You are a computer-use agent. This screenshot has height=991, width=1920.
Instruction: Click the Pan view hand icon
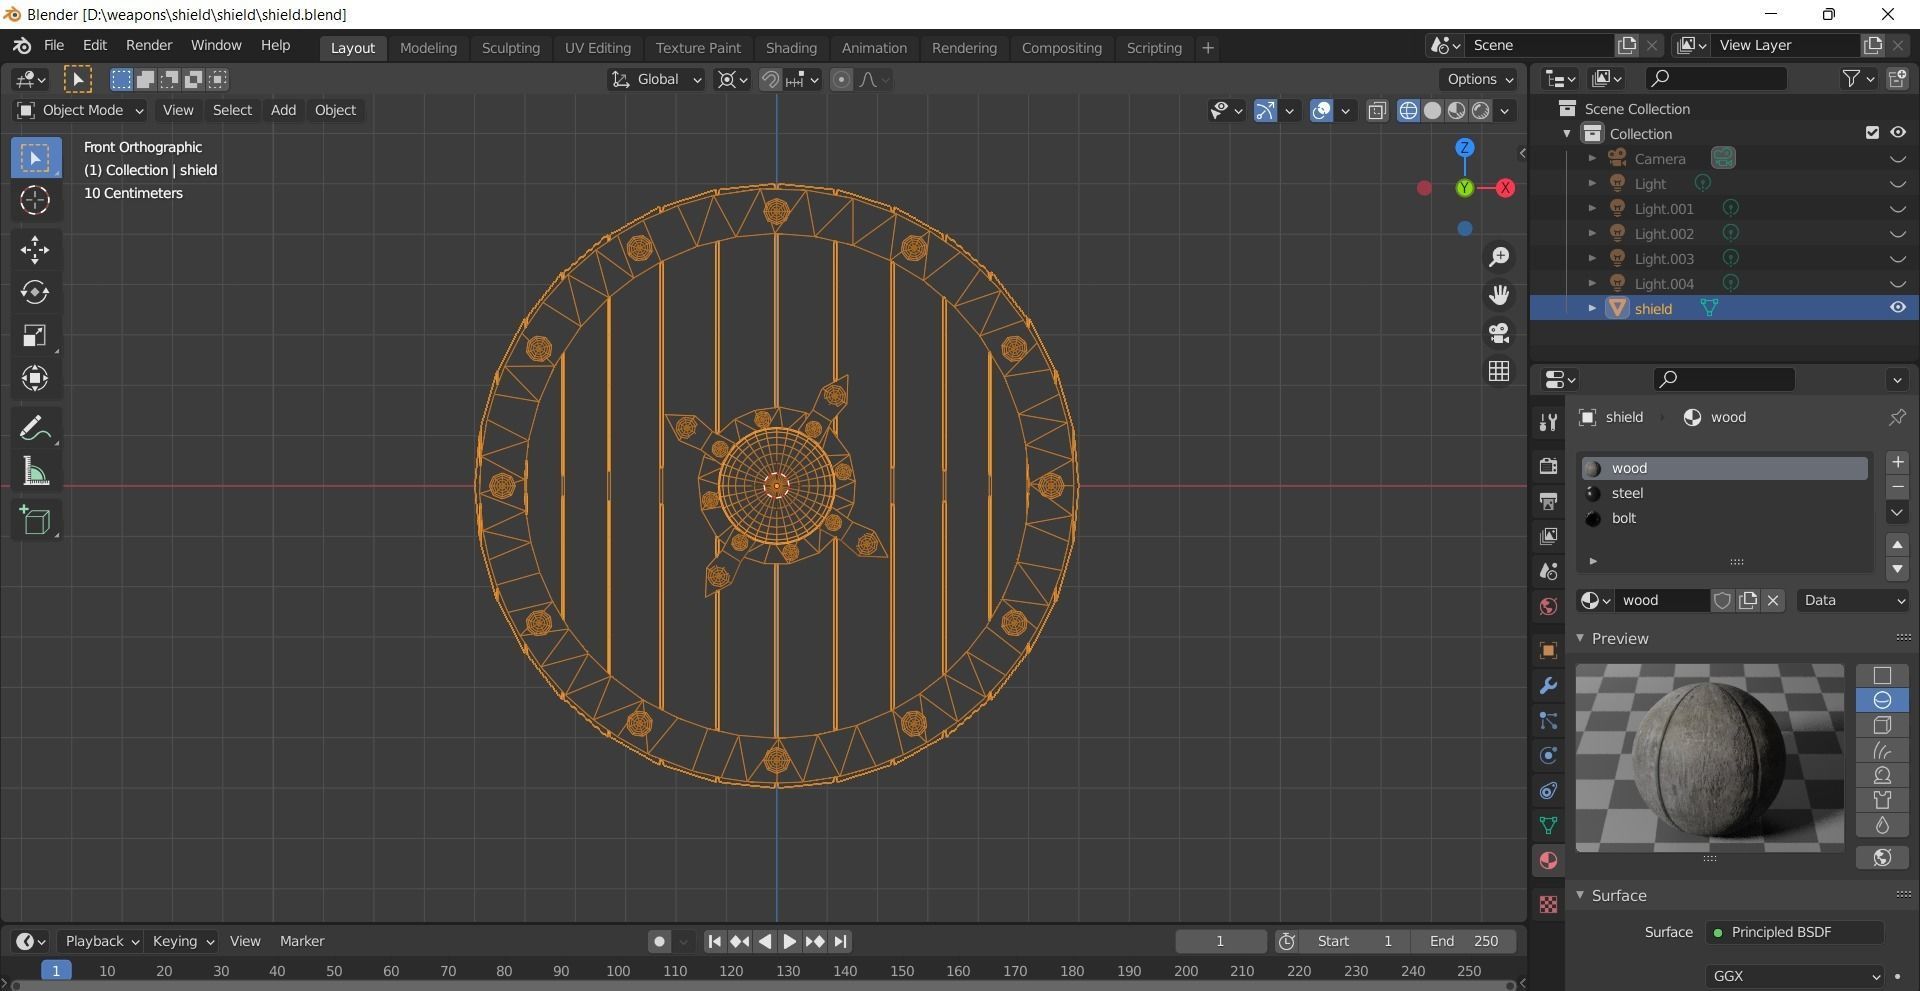(x=1499, y=295)
